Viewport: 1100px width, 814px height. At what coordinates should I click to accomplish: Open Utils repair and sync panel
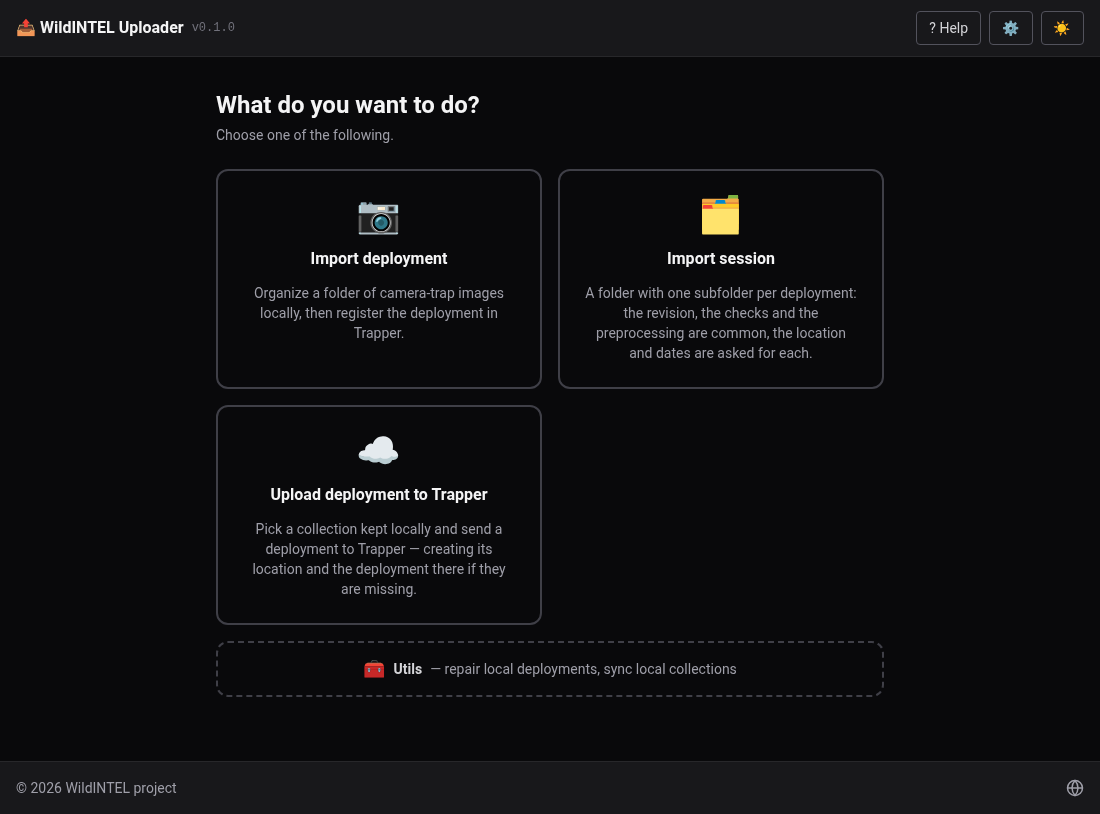coord(549,669)
